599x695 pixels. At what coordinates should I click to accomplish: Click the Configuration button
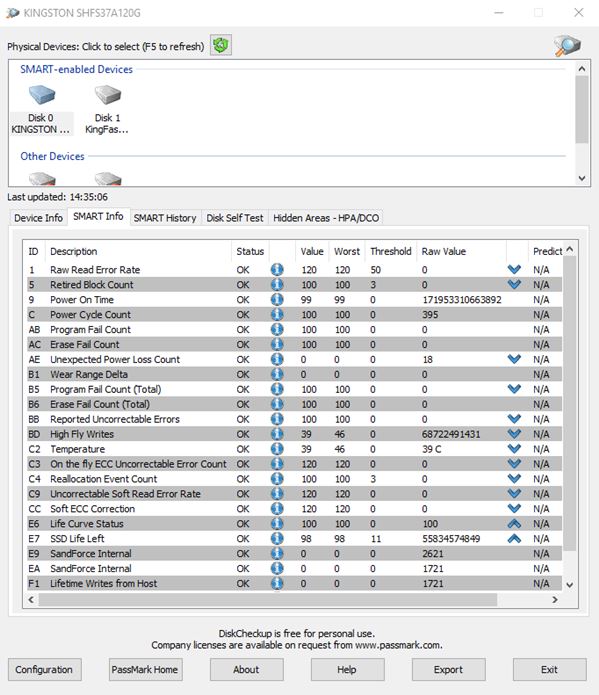(44, 669)
